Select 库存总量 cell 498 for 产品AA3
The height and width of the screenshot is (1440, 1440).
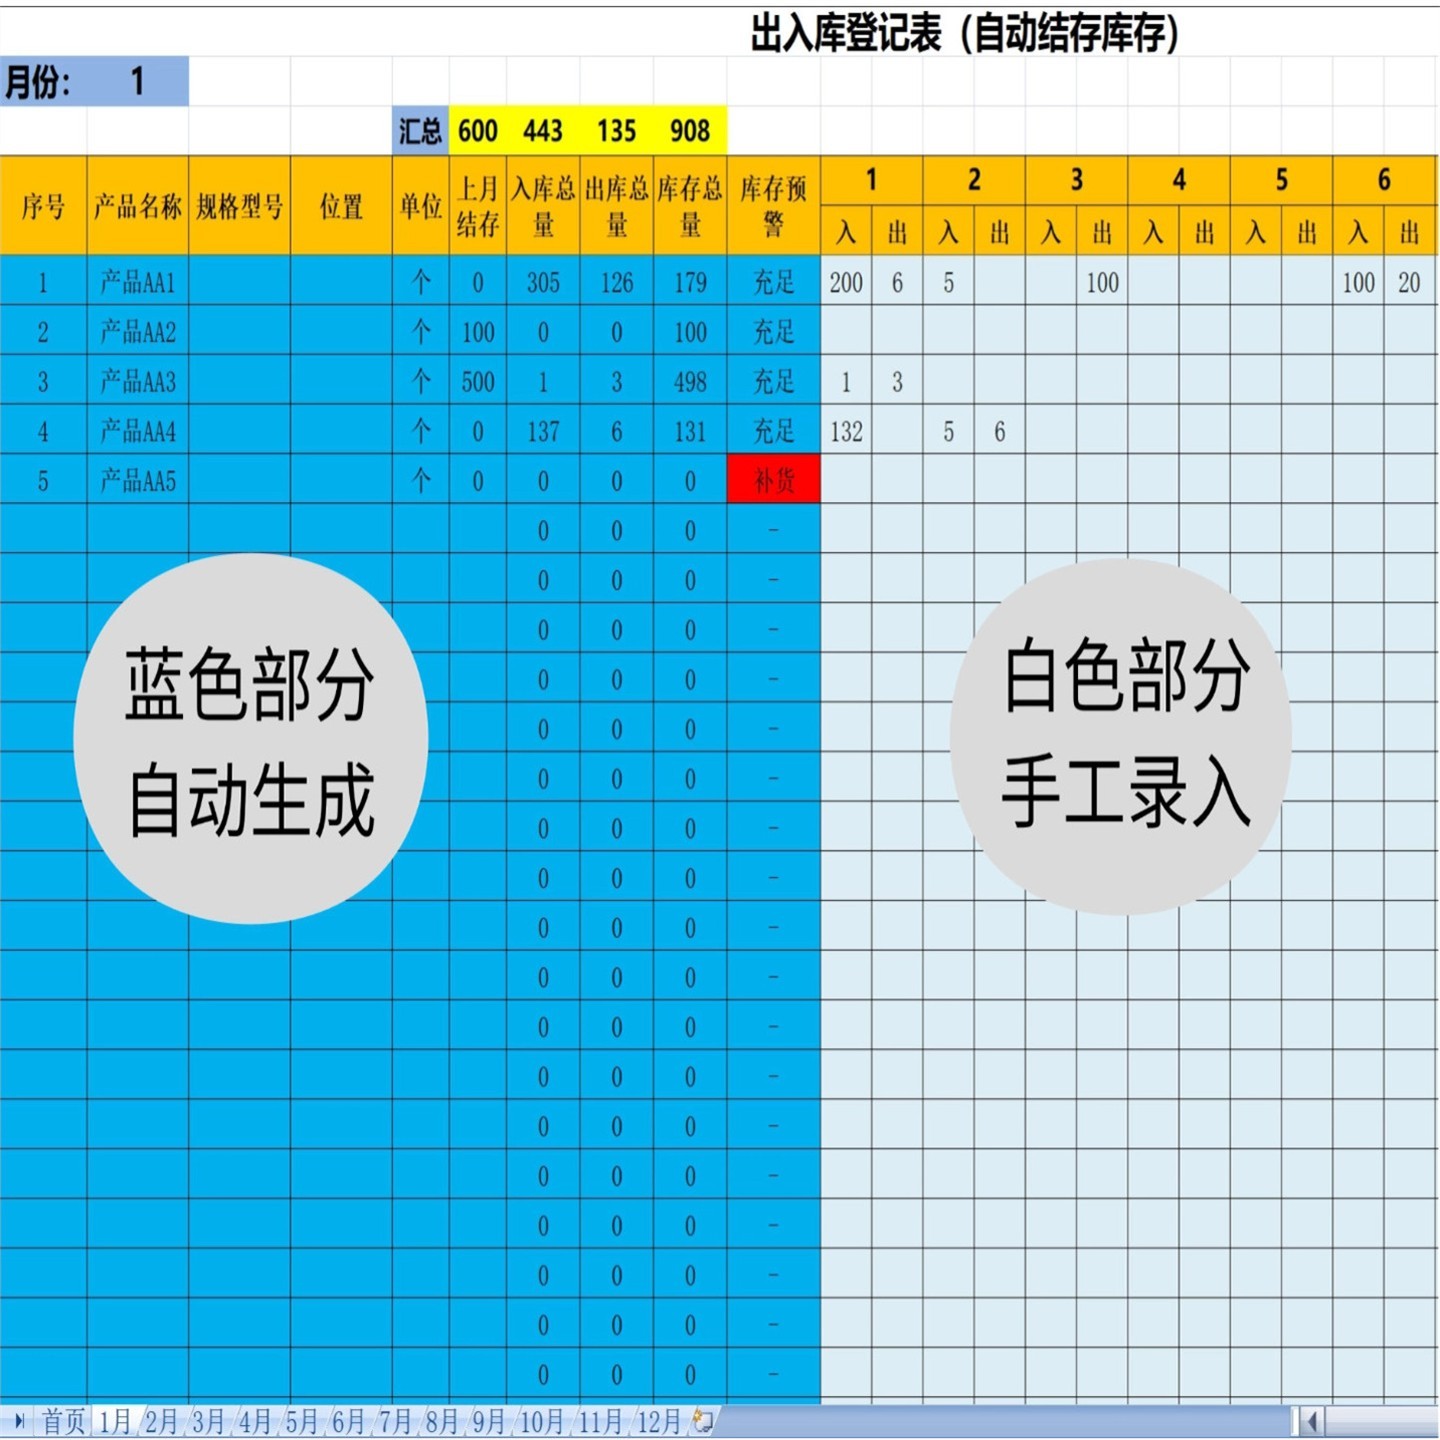coord(690,381)
